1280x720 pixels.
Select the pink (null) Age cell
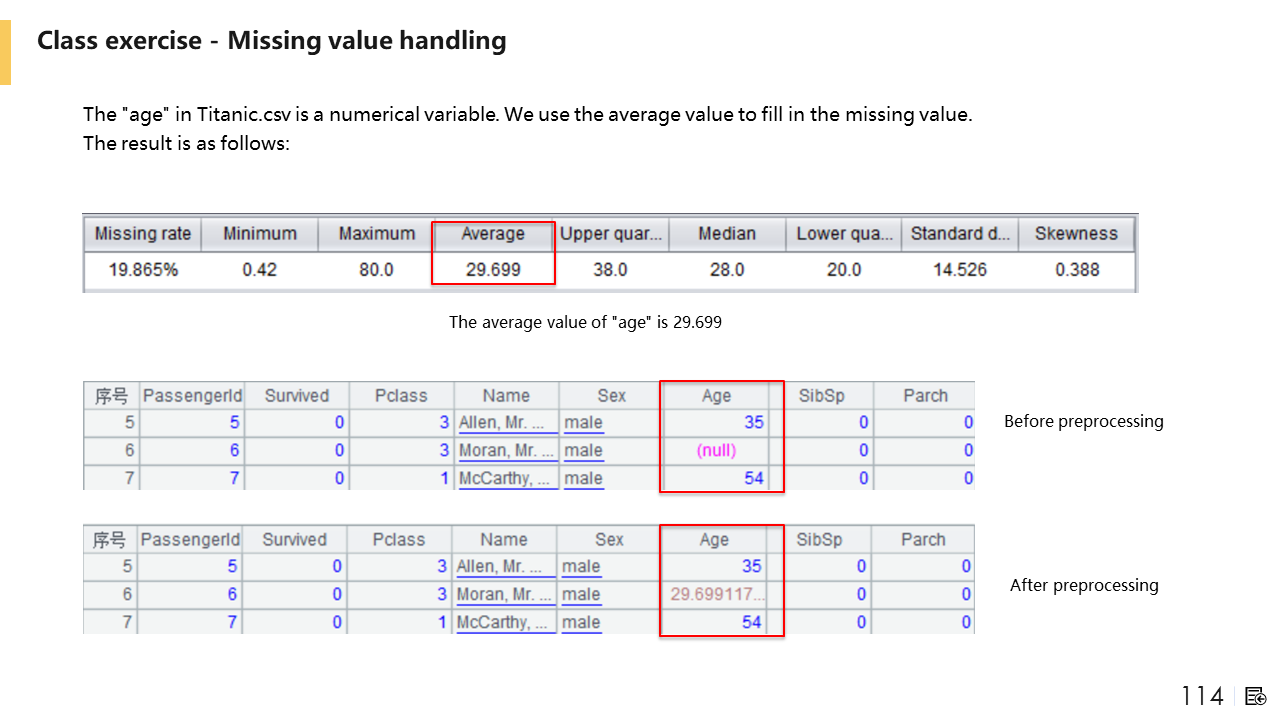coord(716,450)
